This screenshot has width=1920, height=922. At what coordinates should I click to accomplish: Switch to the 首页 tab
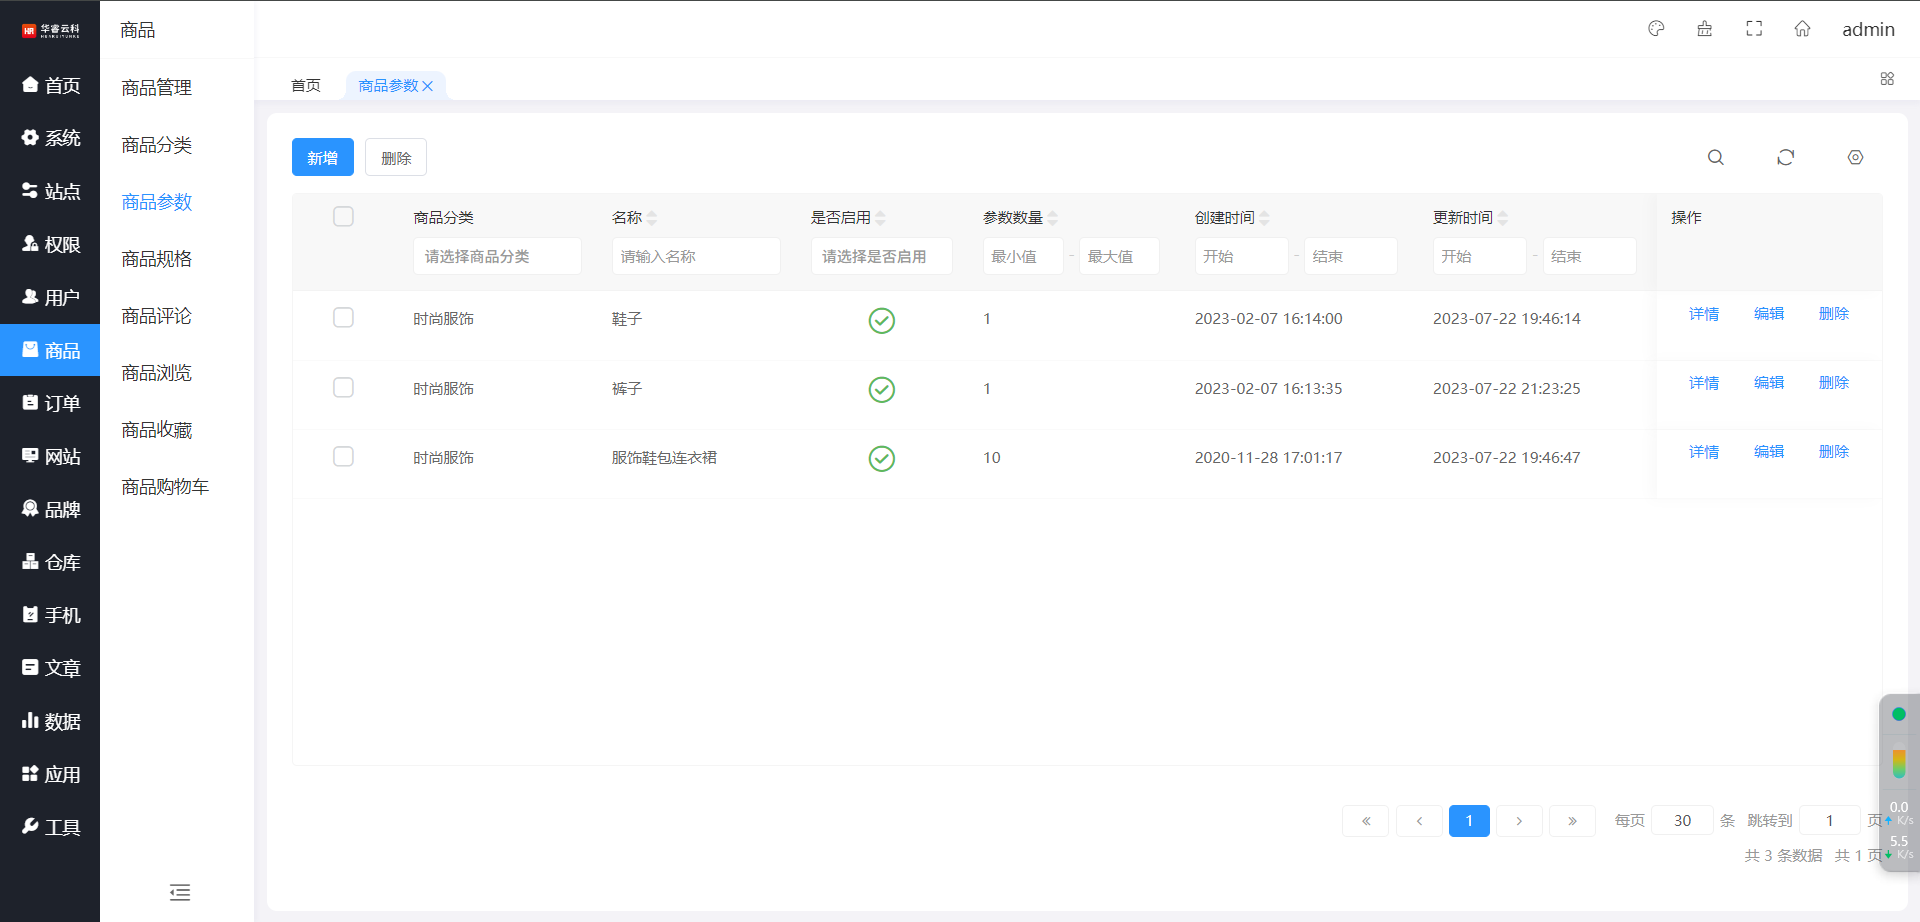point(306,86)
